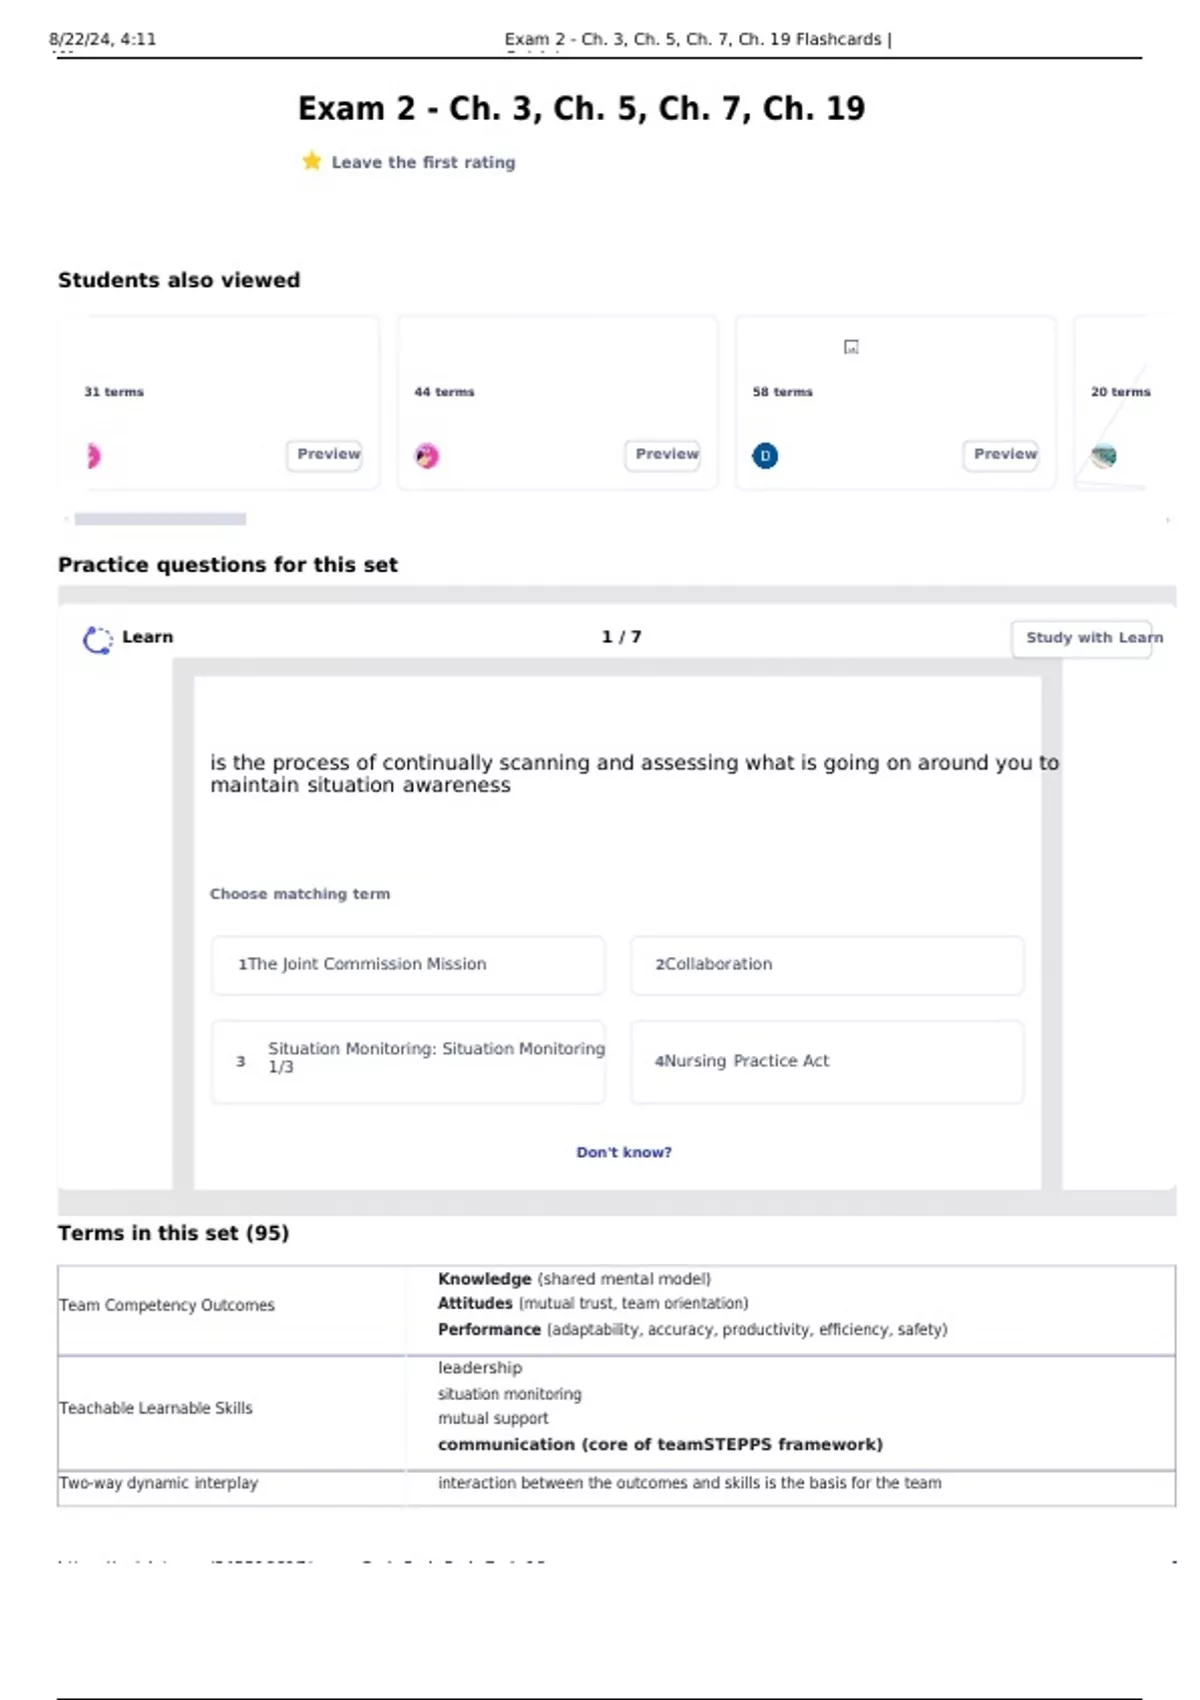Screen dimensions: 1200x1700
Task: Click the 'Don't know?' link
Action: (x=624, y=1152)
